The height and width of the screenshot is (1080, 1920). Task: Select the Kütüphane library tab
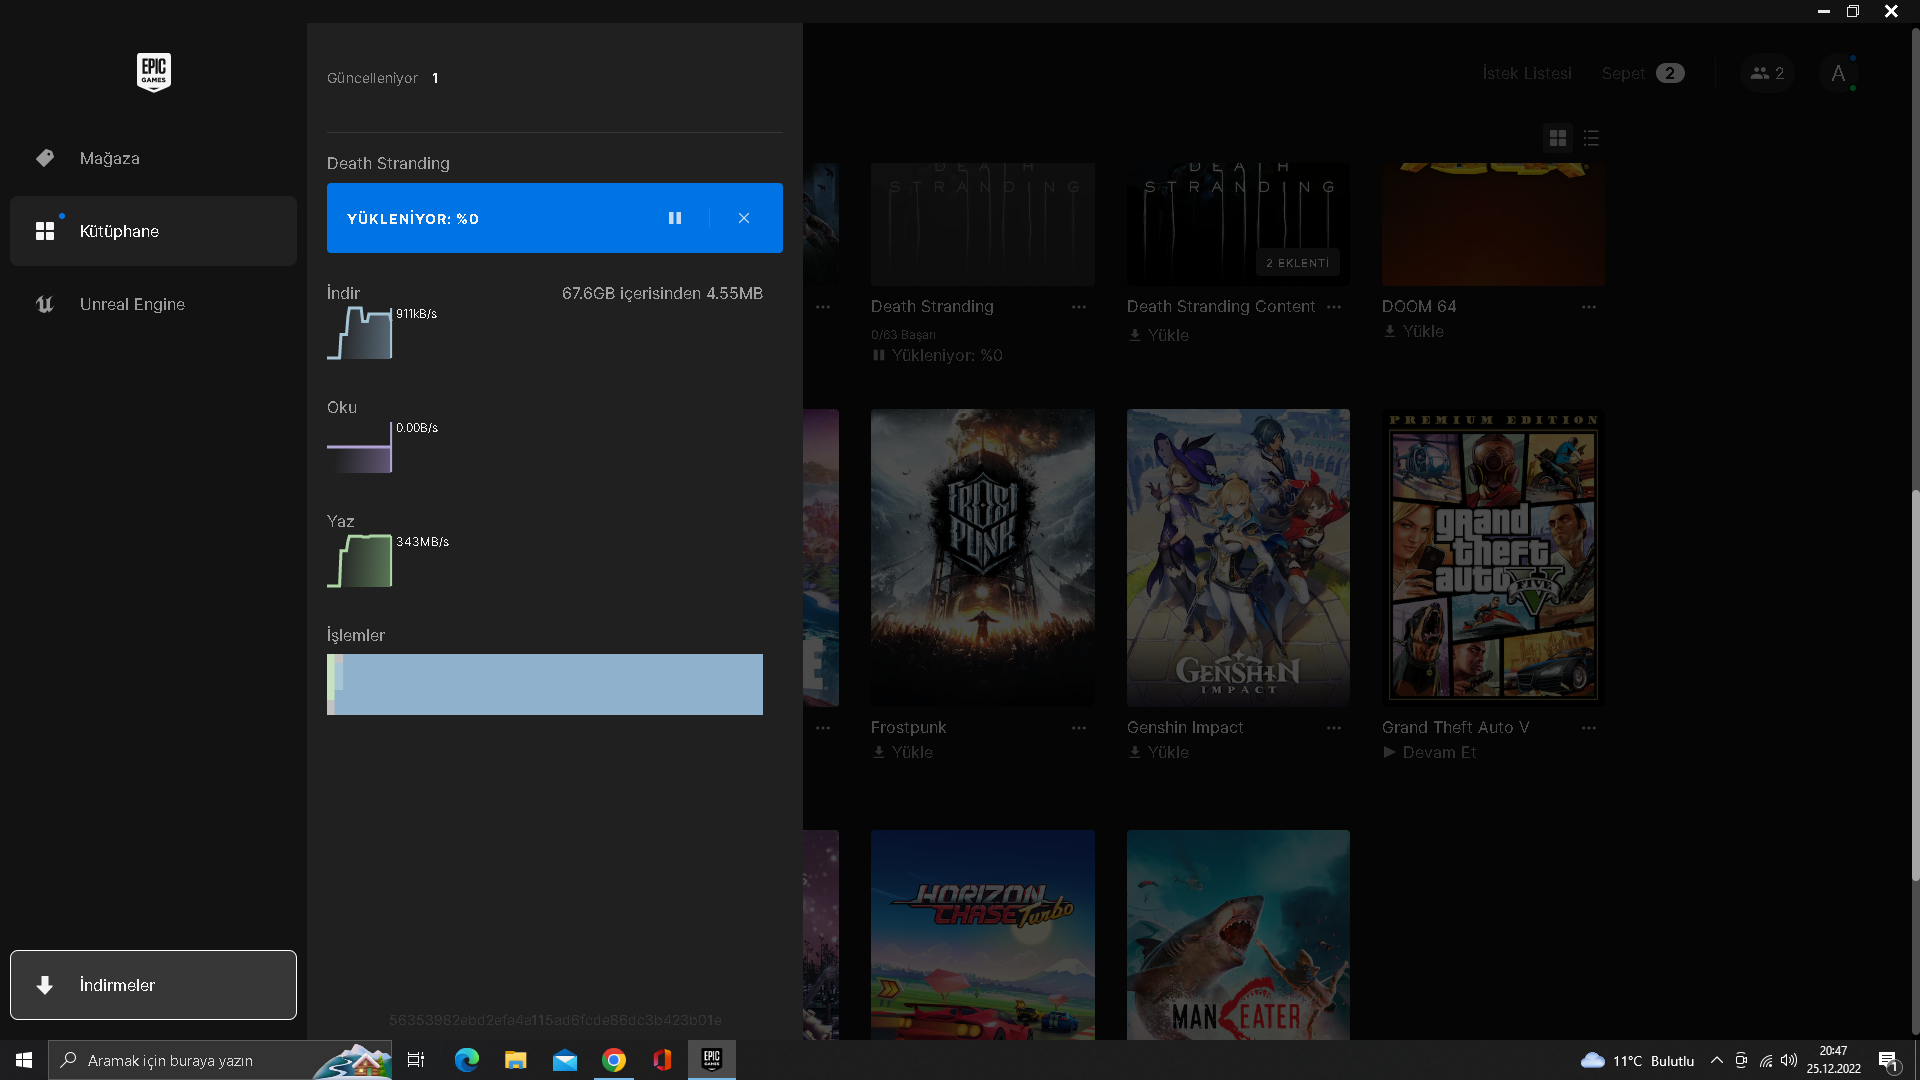click(x=119, y=231)
